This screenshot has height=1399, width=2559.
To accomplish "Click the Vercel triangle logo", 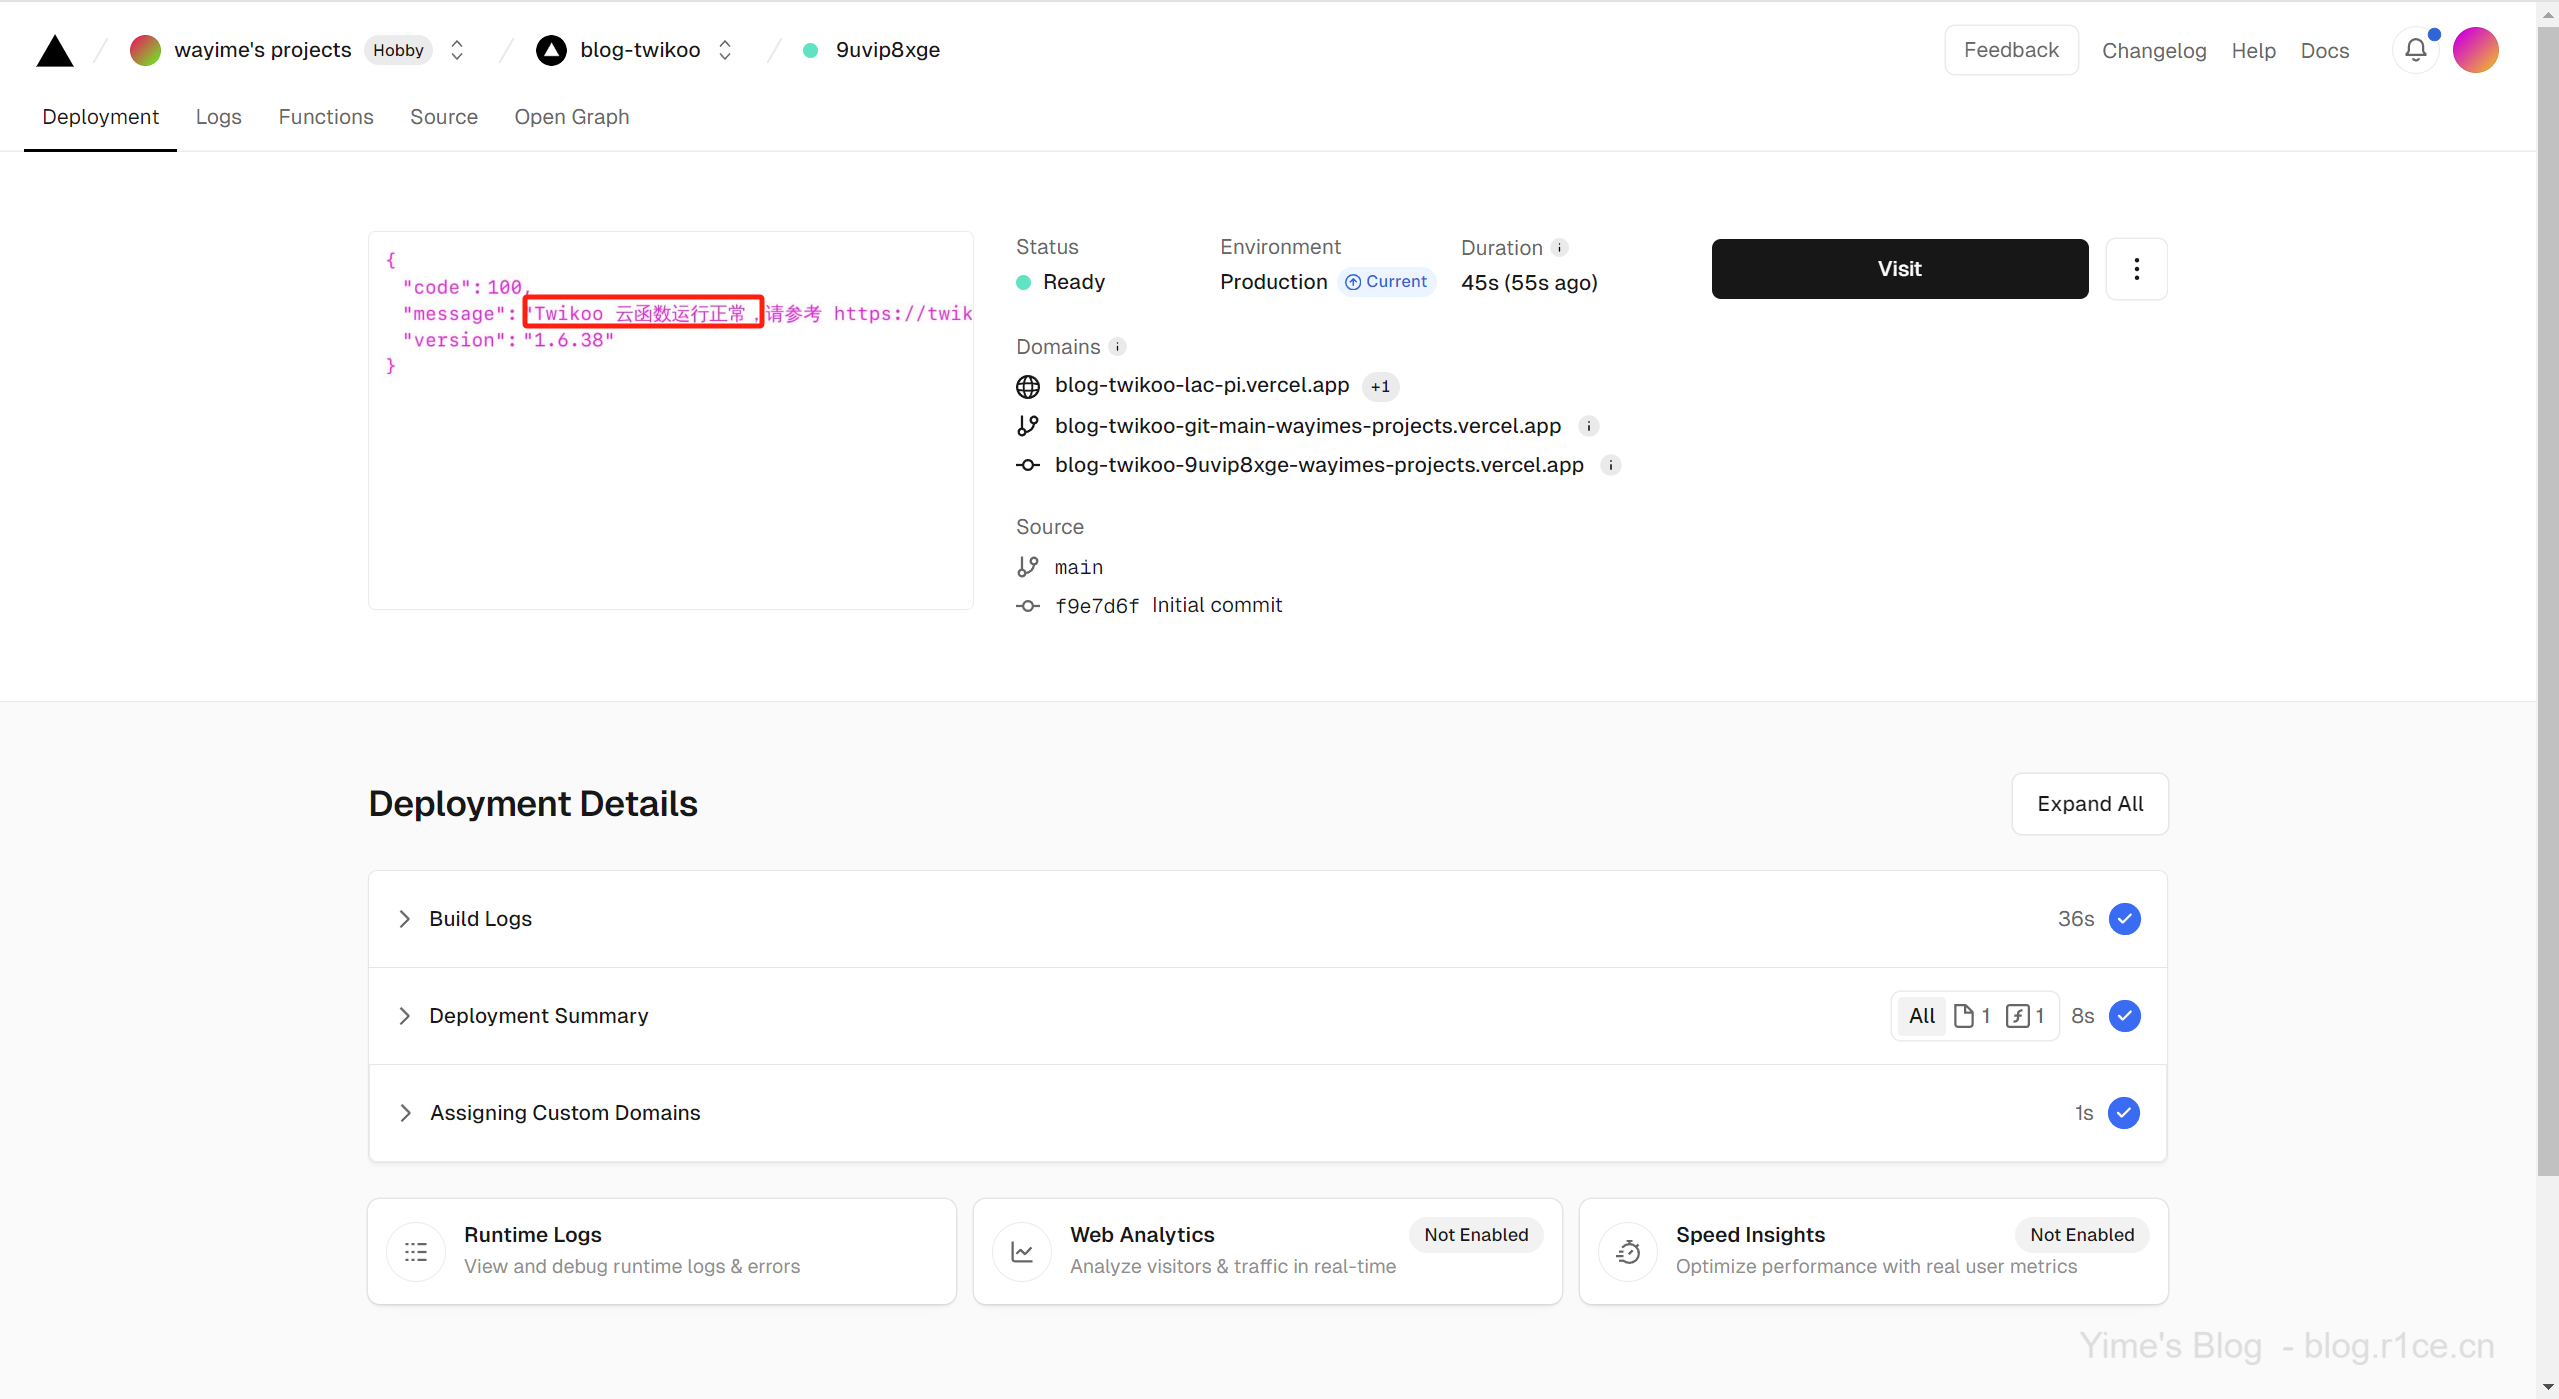I will click(55, 50).
